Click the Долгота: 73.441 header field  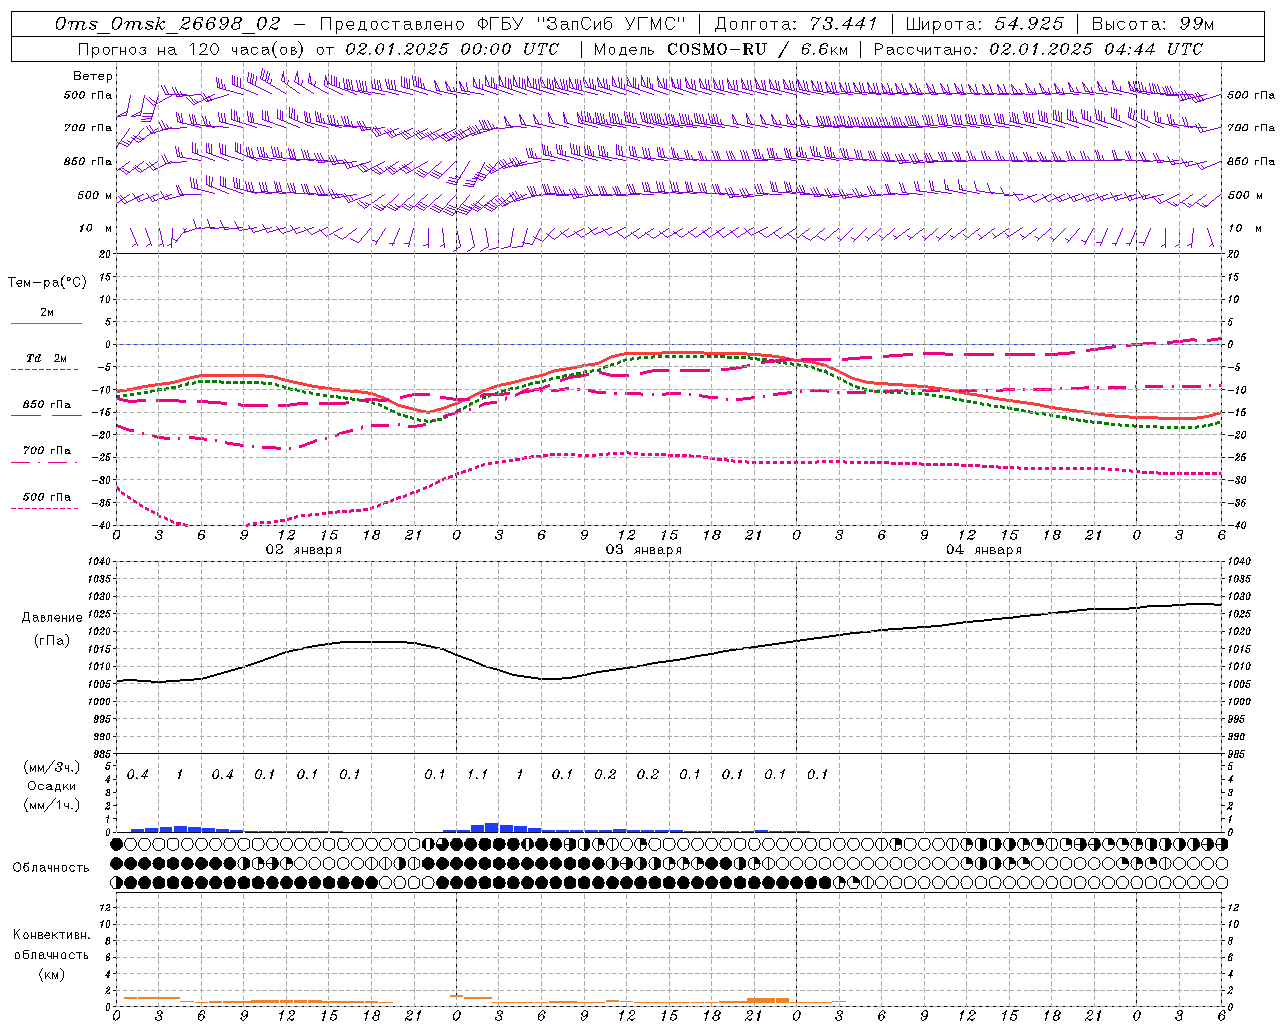tap(796, 23)
